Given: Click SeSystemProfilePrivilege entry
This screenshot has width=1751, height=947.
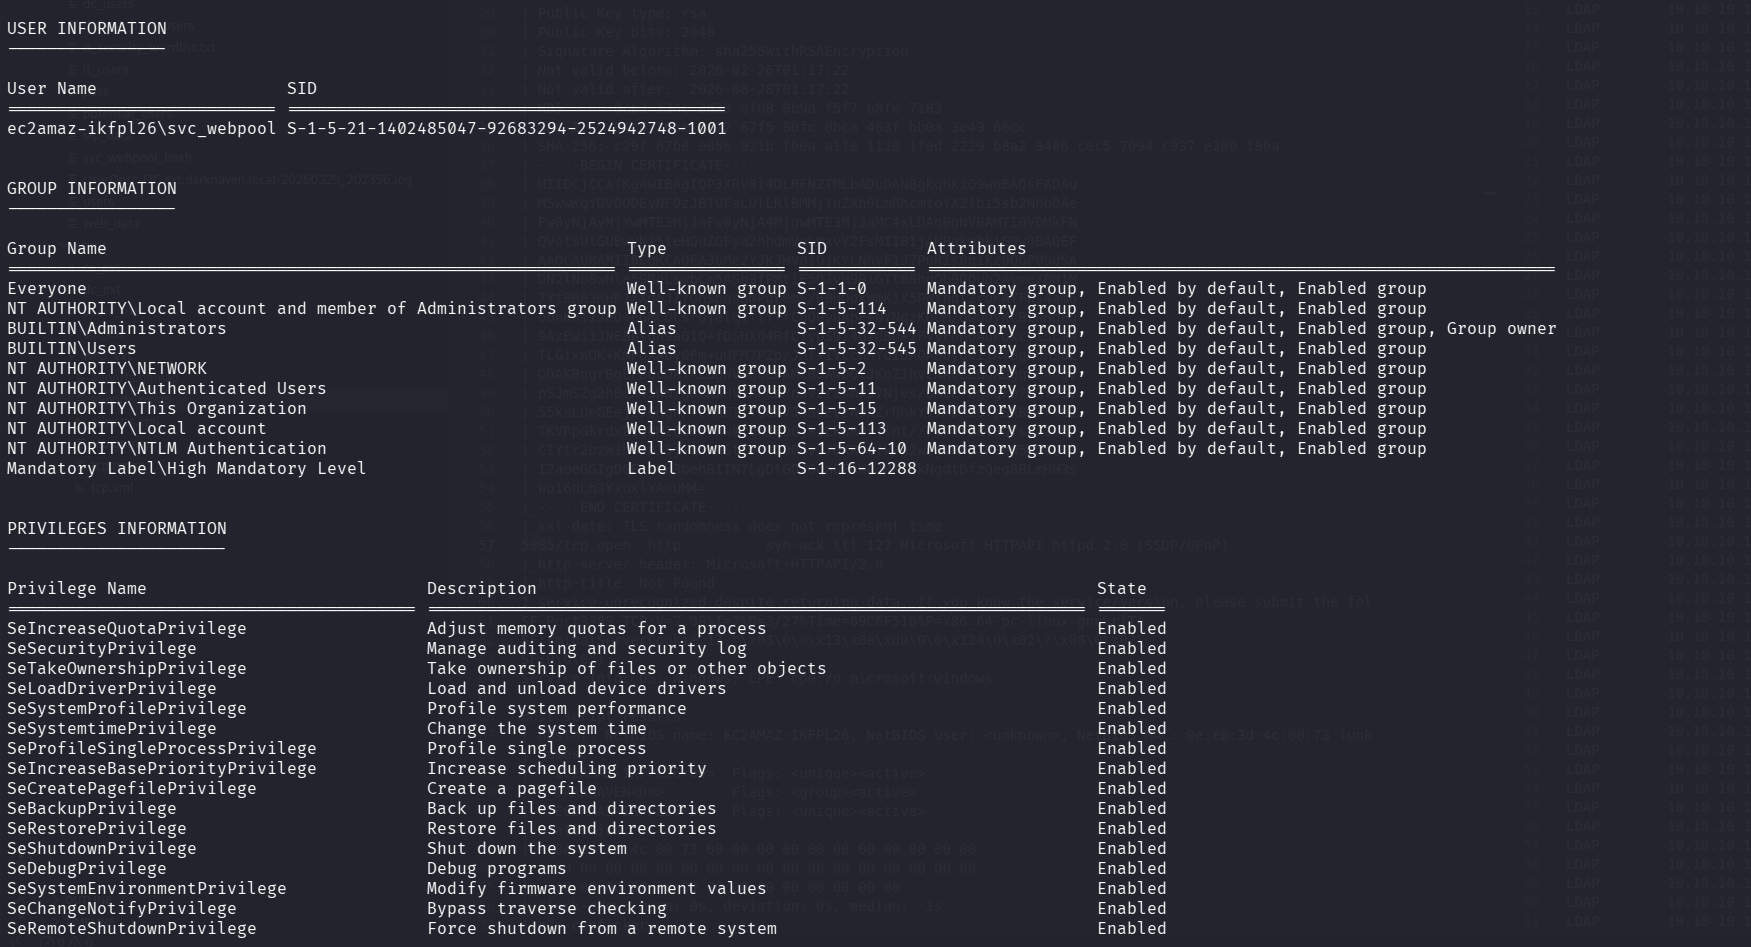Looking at the screenshot, I should point(127,708).
